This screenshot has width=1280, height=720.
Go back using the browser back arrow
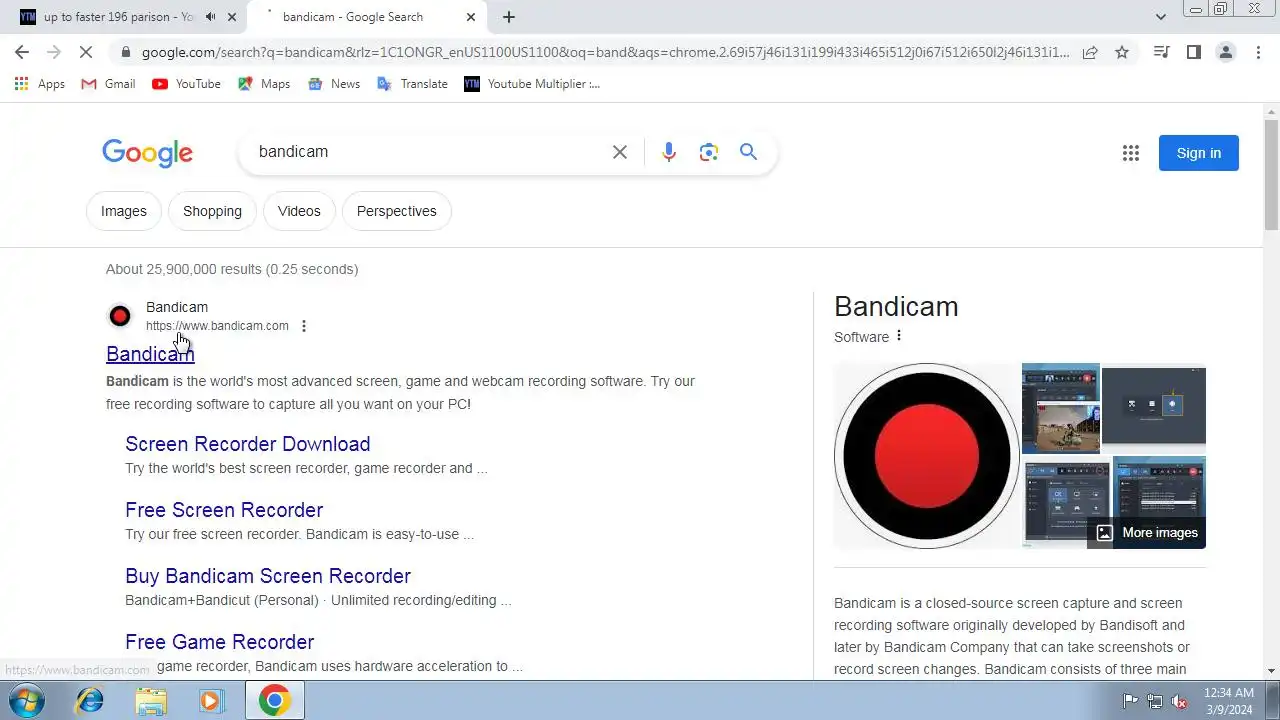tap(22, 52)
